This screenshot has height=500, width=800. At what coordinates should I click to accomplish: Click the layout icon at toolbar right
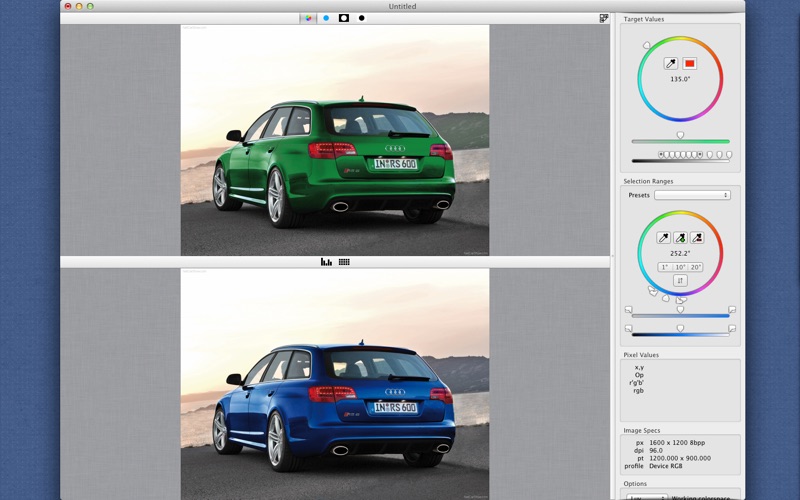click(604, 18)
